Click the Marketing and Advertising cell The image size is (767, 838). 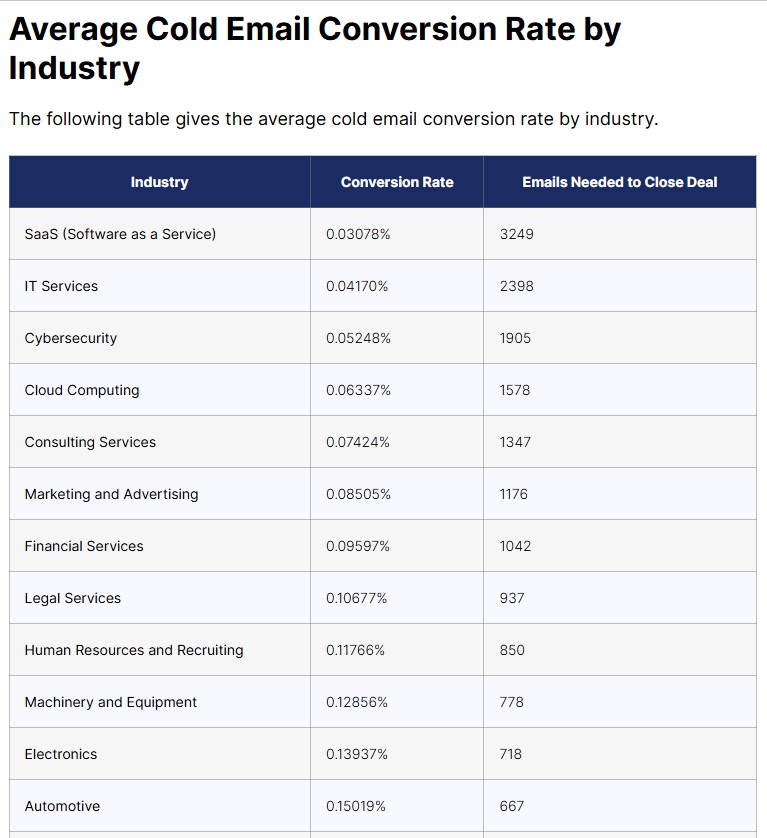[111, 494]
